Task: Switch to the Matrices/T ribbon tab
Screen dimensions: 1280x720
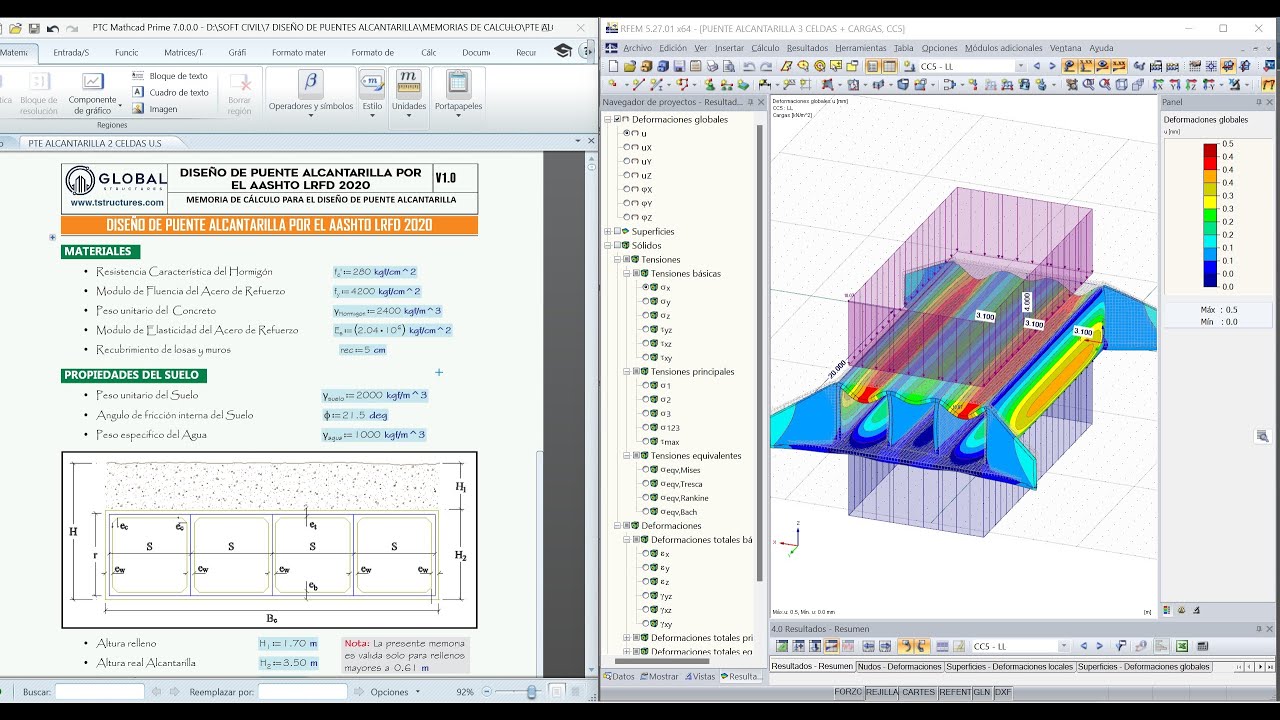Action: (183, 52)
